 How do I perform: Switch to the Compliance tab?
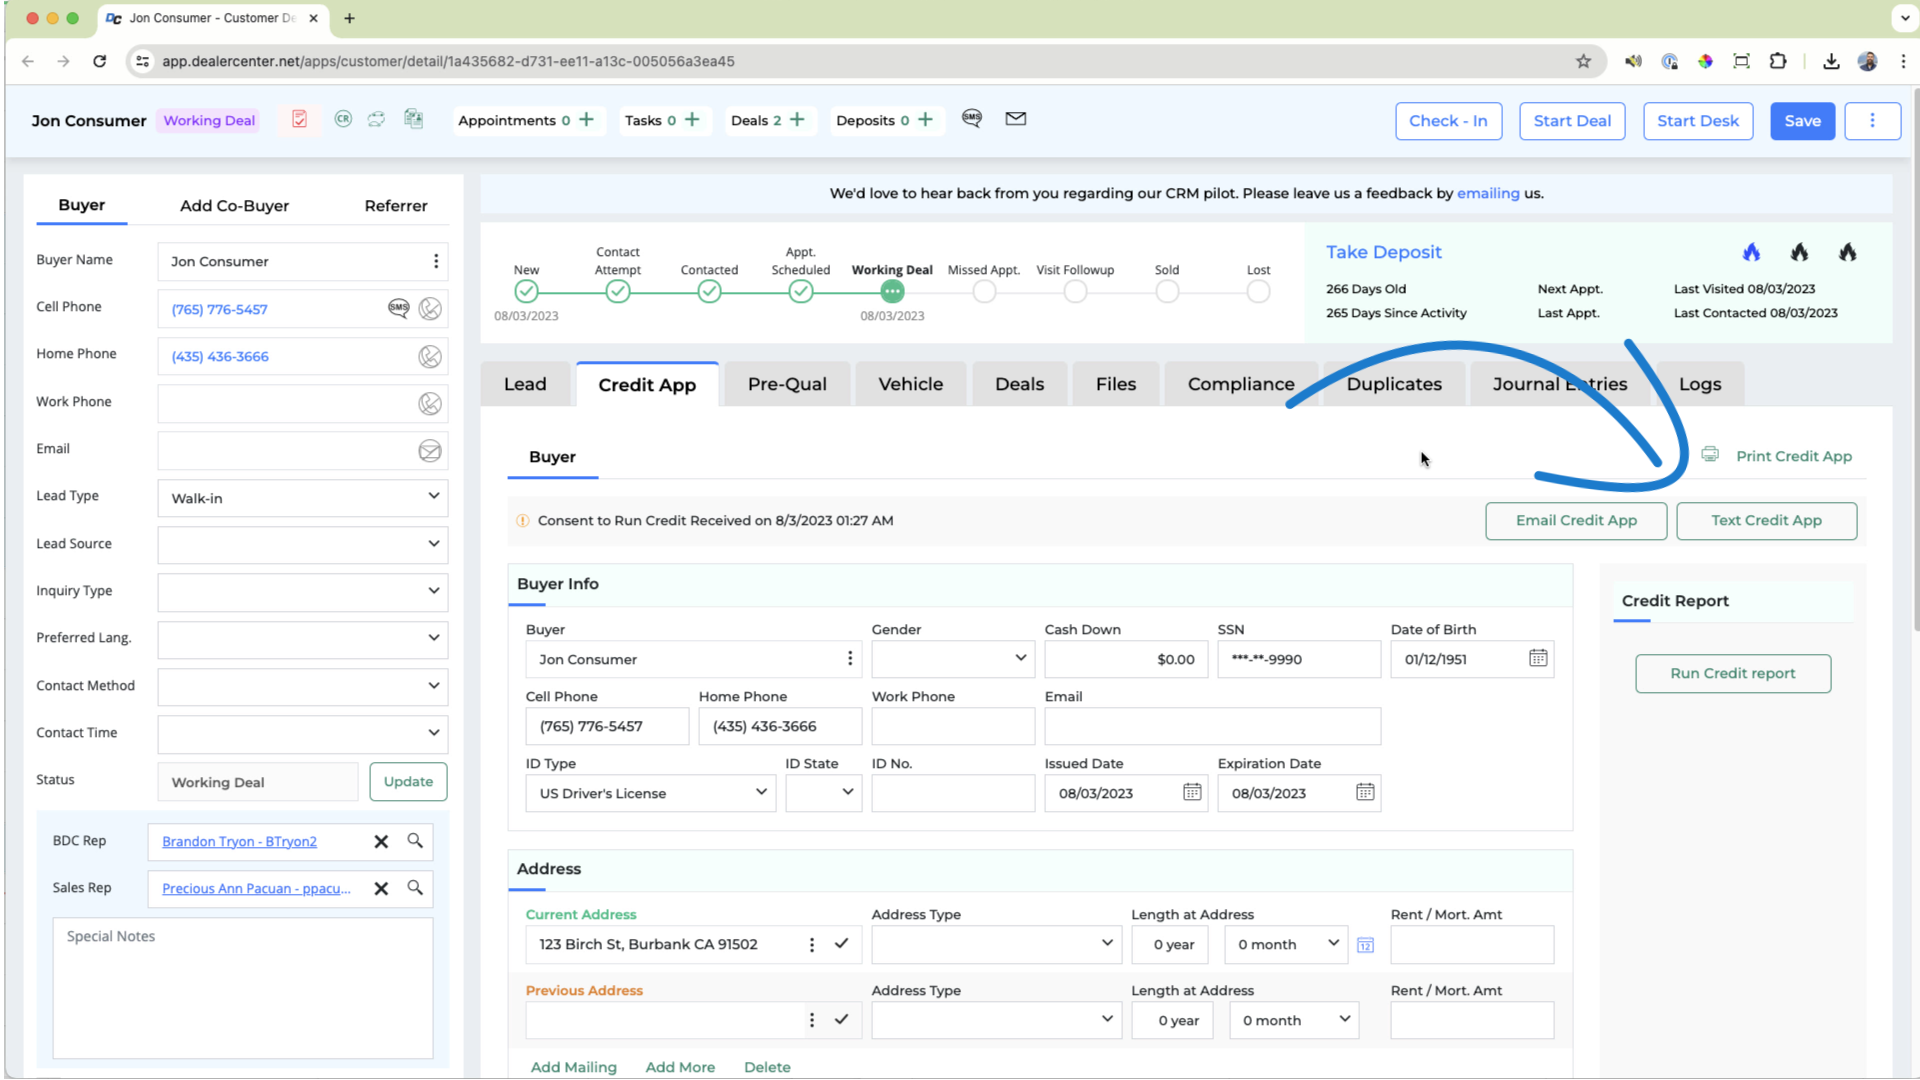pyautogui.click(x=1240, y=383)
